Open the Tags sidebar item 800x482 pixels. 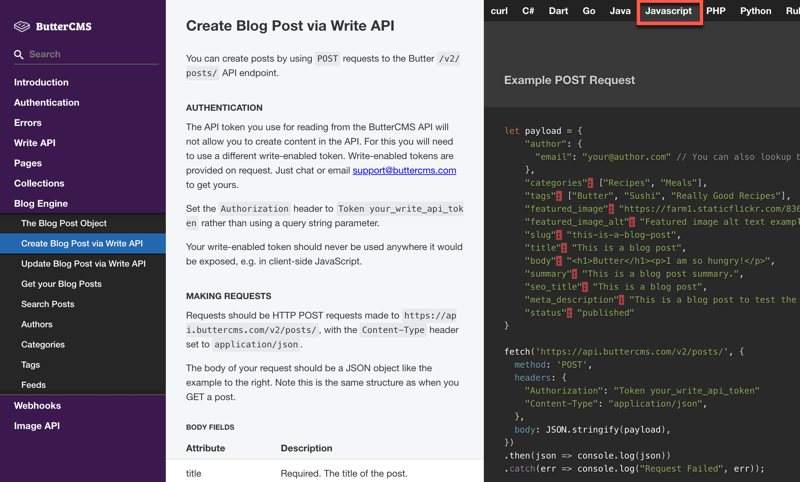(x=31, y=365)
